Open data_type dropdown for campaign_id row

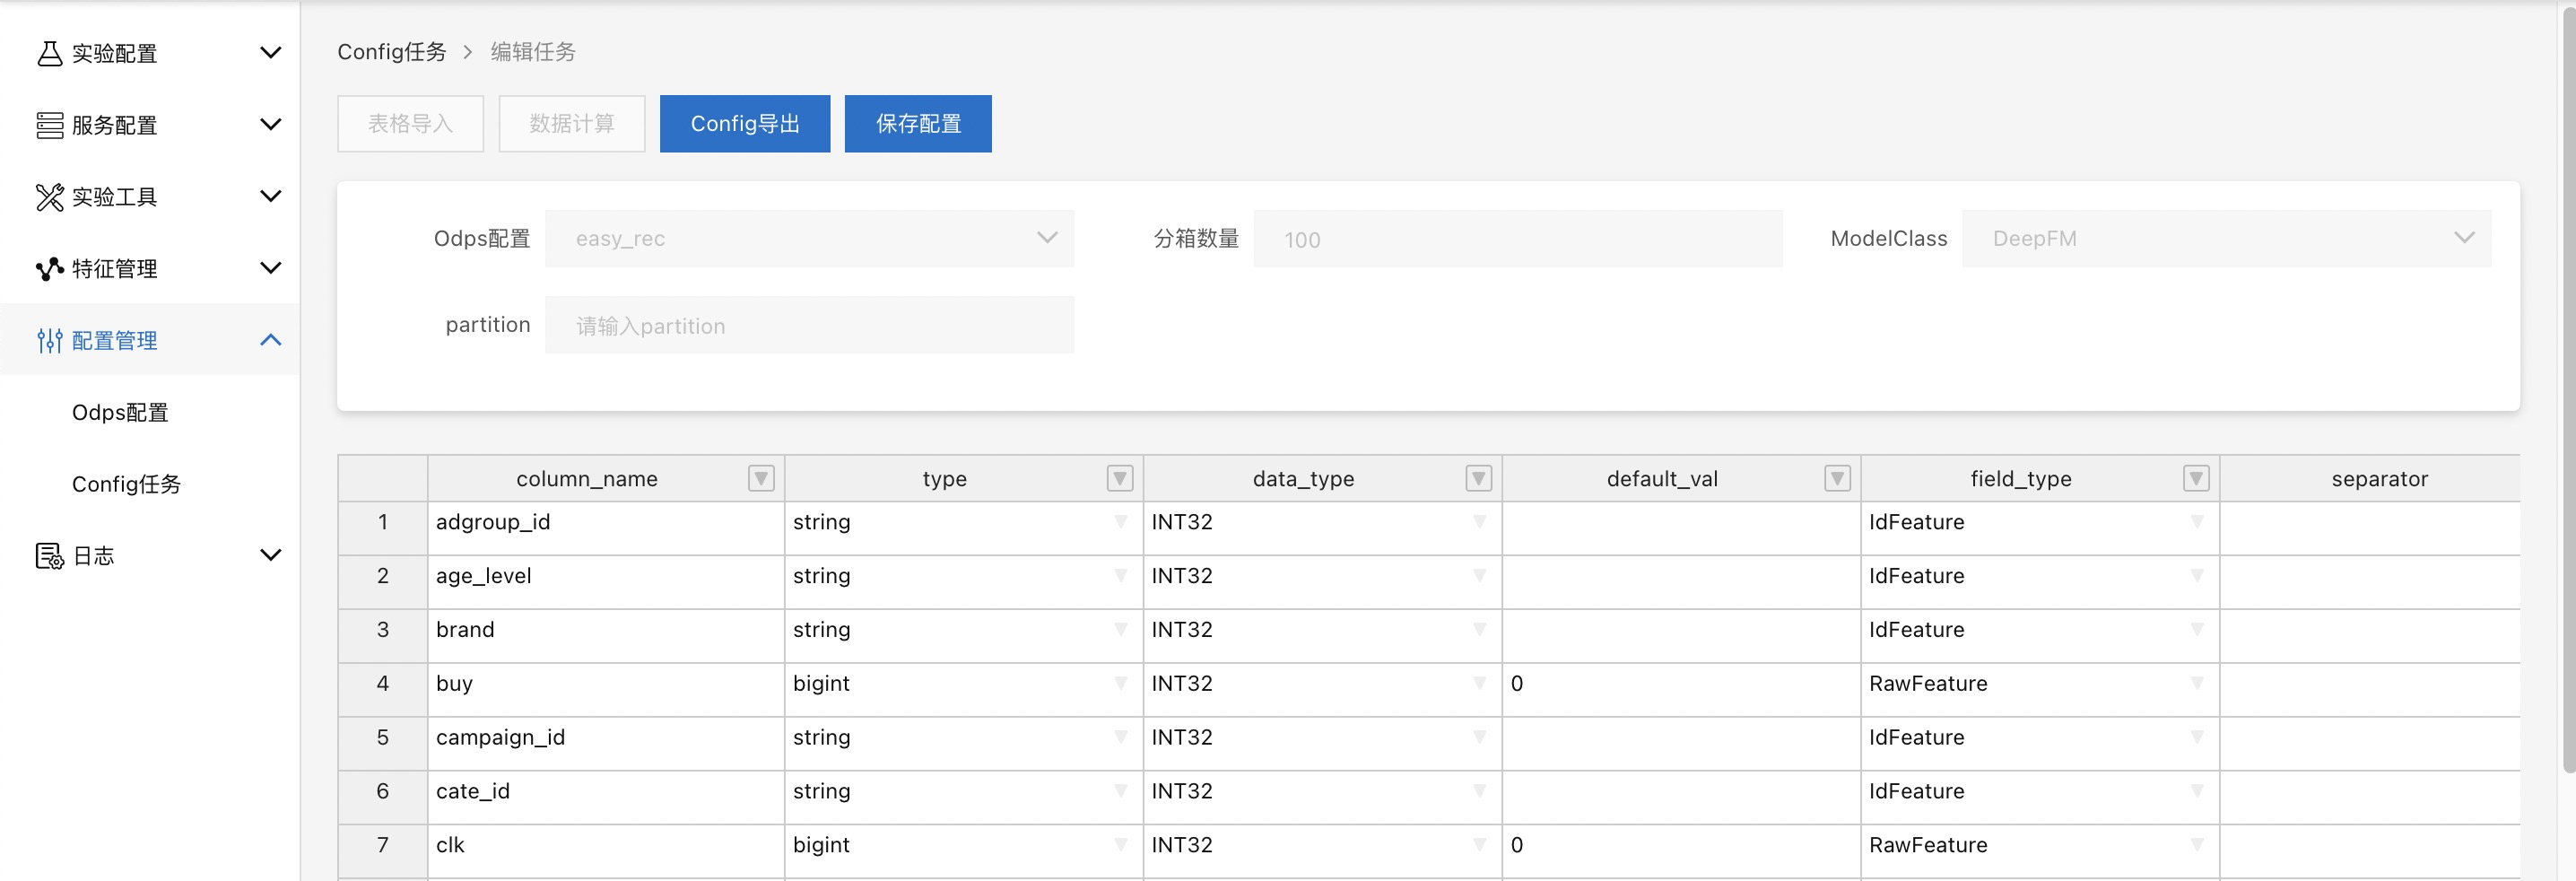click(x=1479, y=737)
